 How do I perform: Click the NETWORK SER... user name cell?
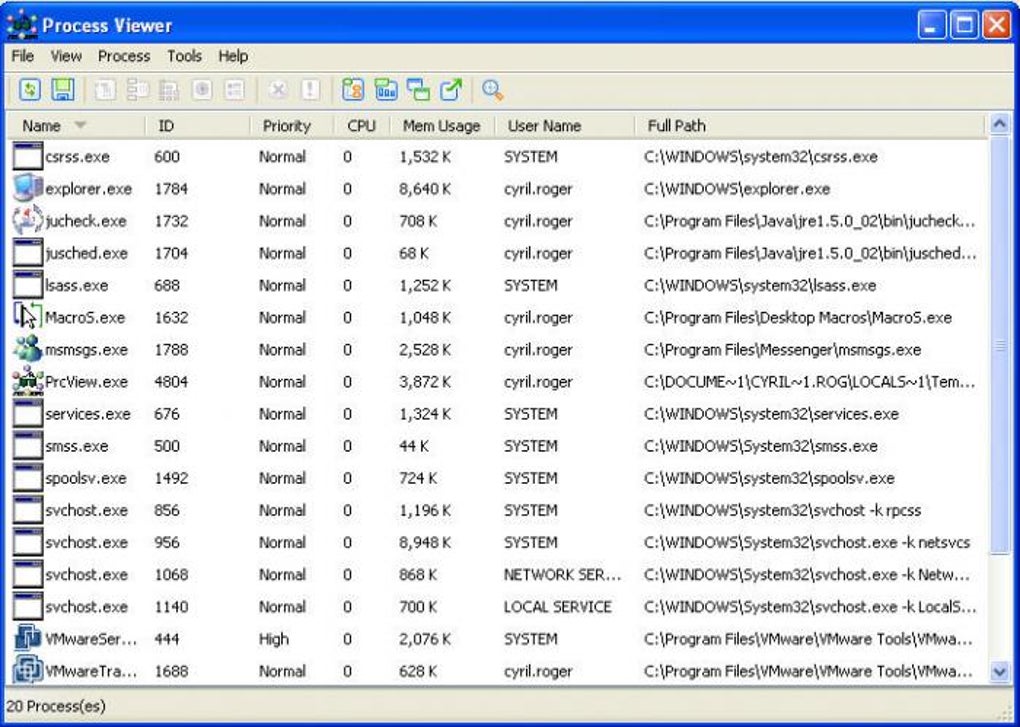563,574
